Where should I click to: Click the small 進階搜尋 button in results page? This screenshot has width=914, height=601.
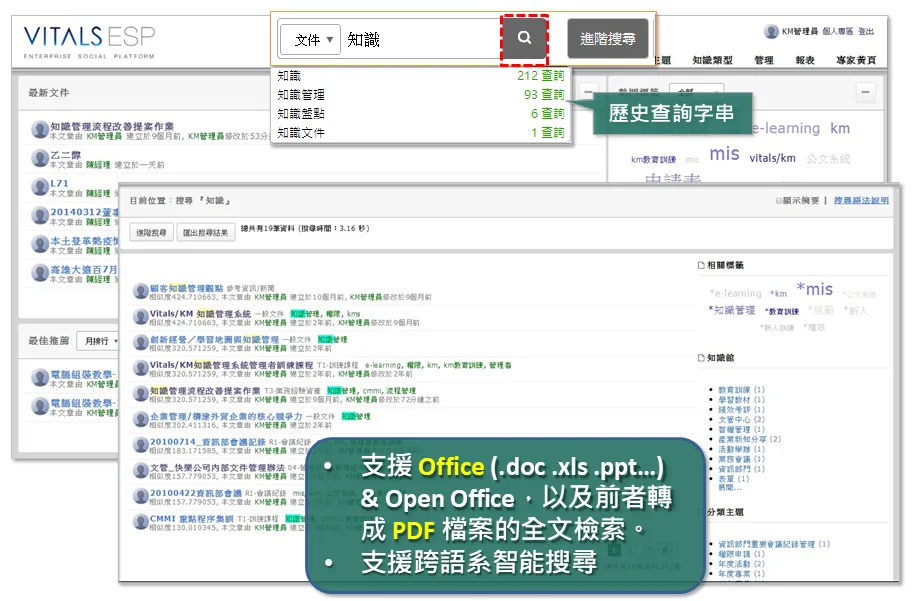coord(151,233)
